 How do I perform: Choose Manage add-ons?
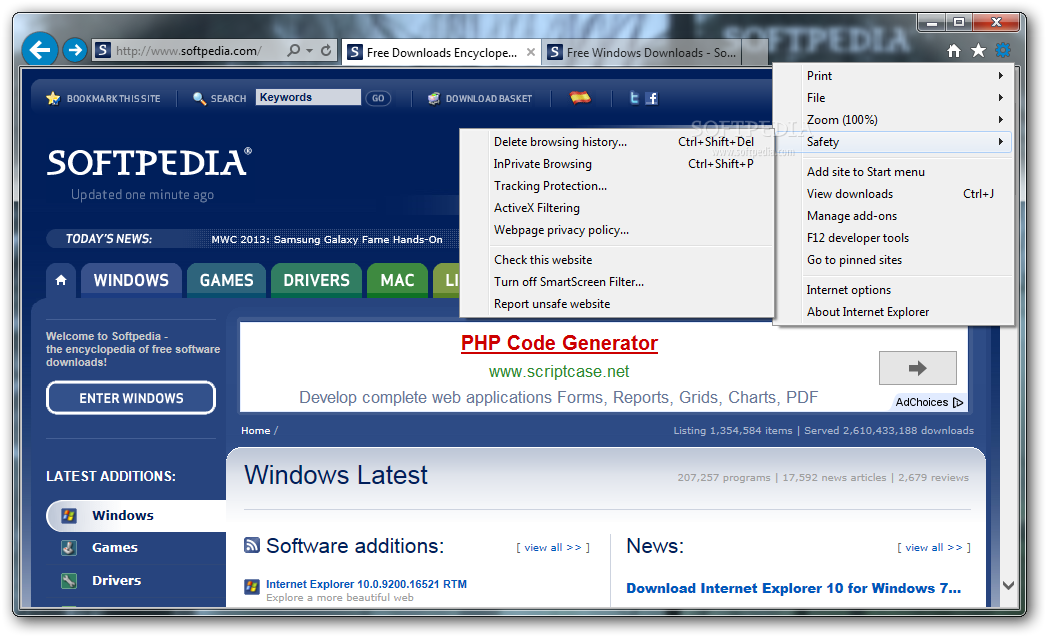click(895, 216)
